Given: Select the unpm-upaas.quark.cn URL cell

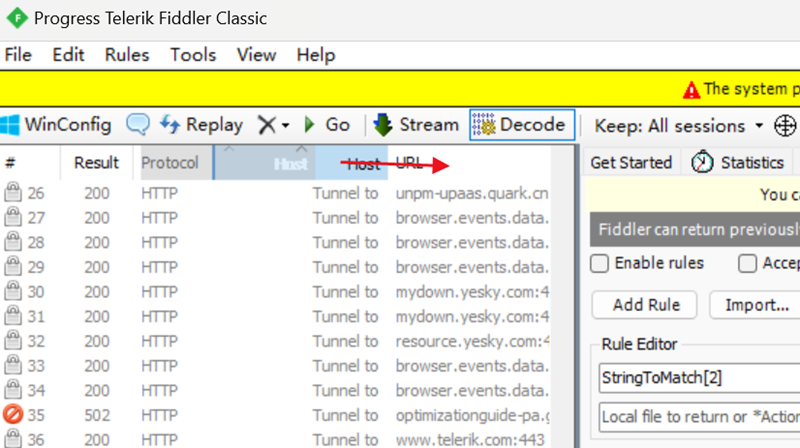Looking at the screenshot, I should pyautogui.click(x=472, y=193).
